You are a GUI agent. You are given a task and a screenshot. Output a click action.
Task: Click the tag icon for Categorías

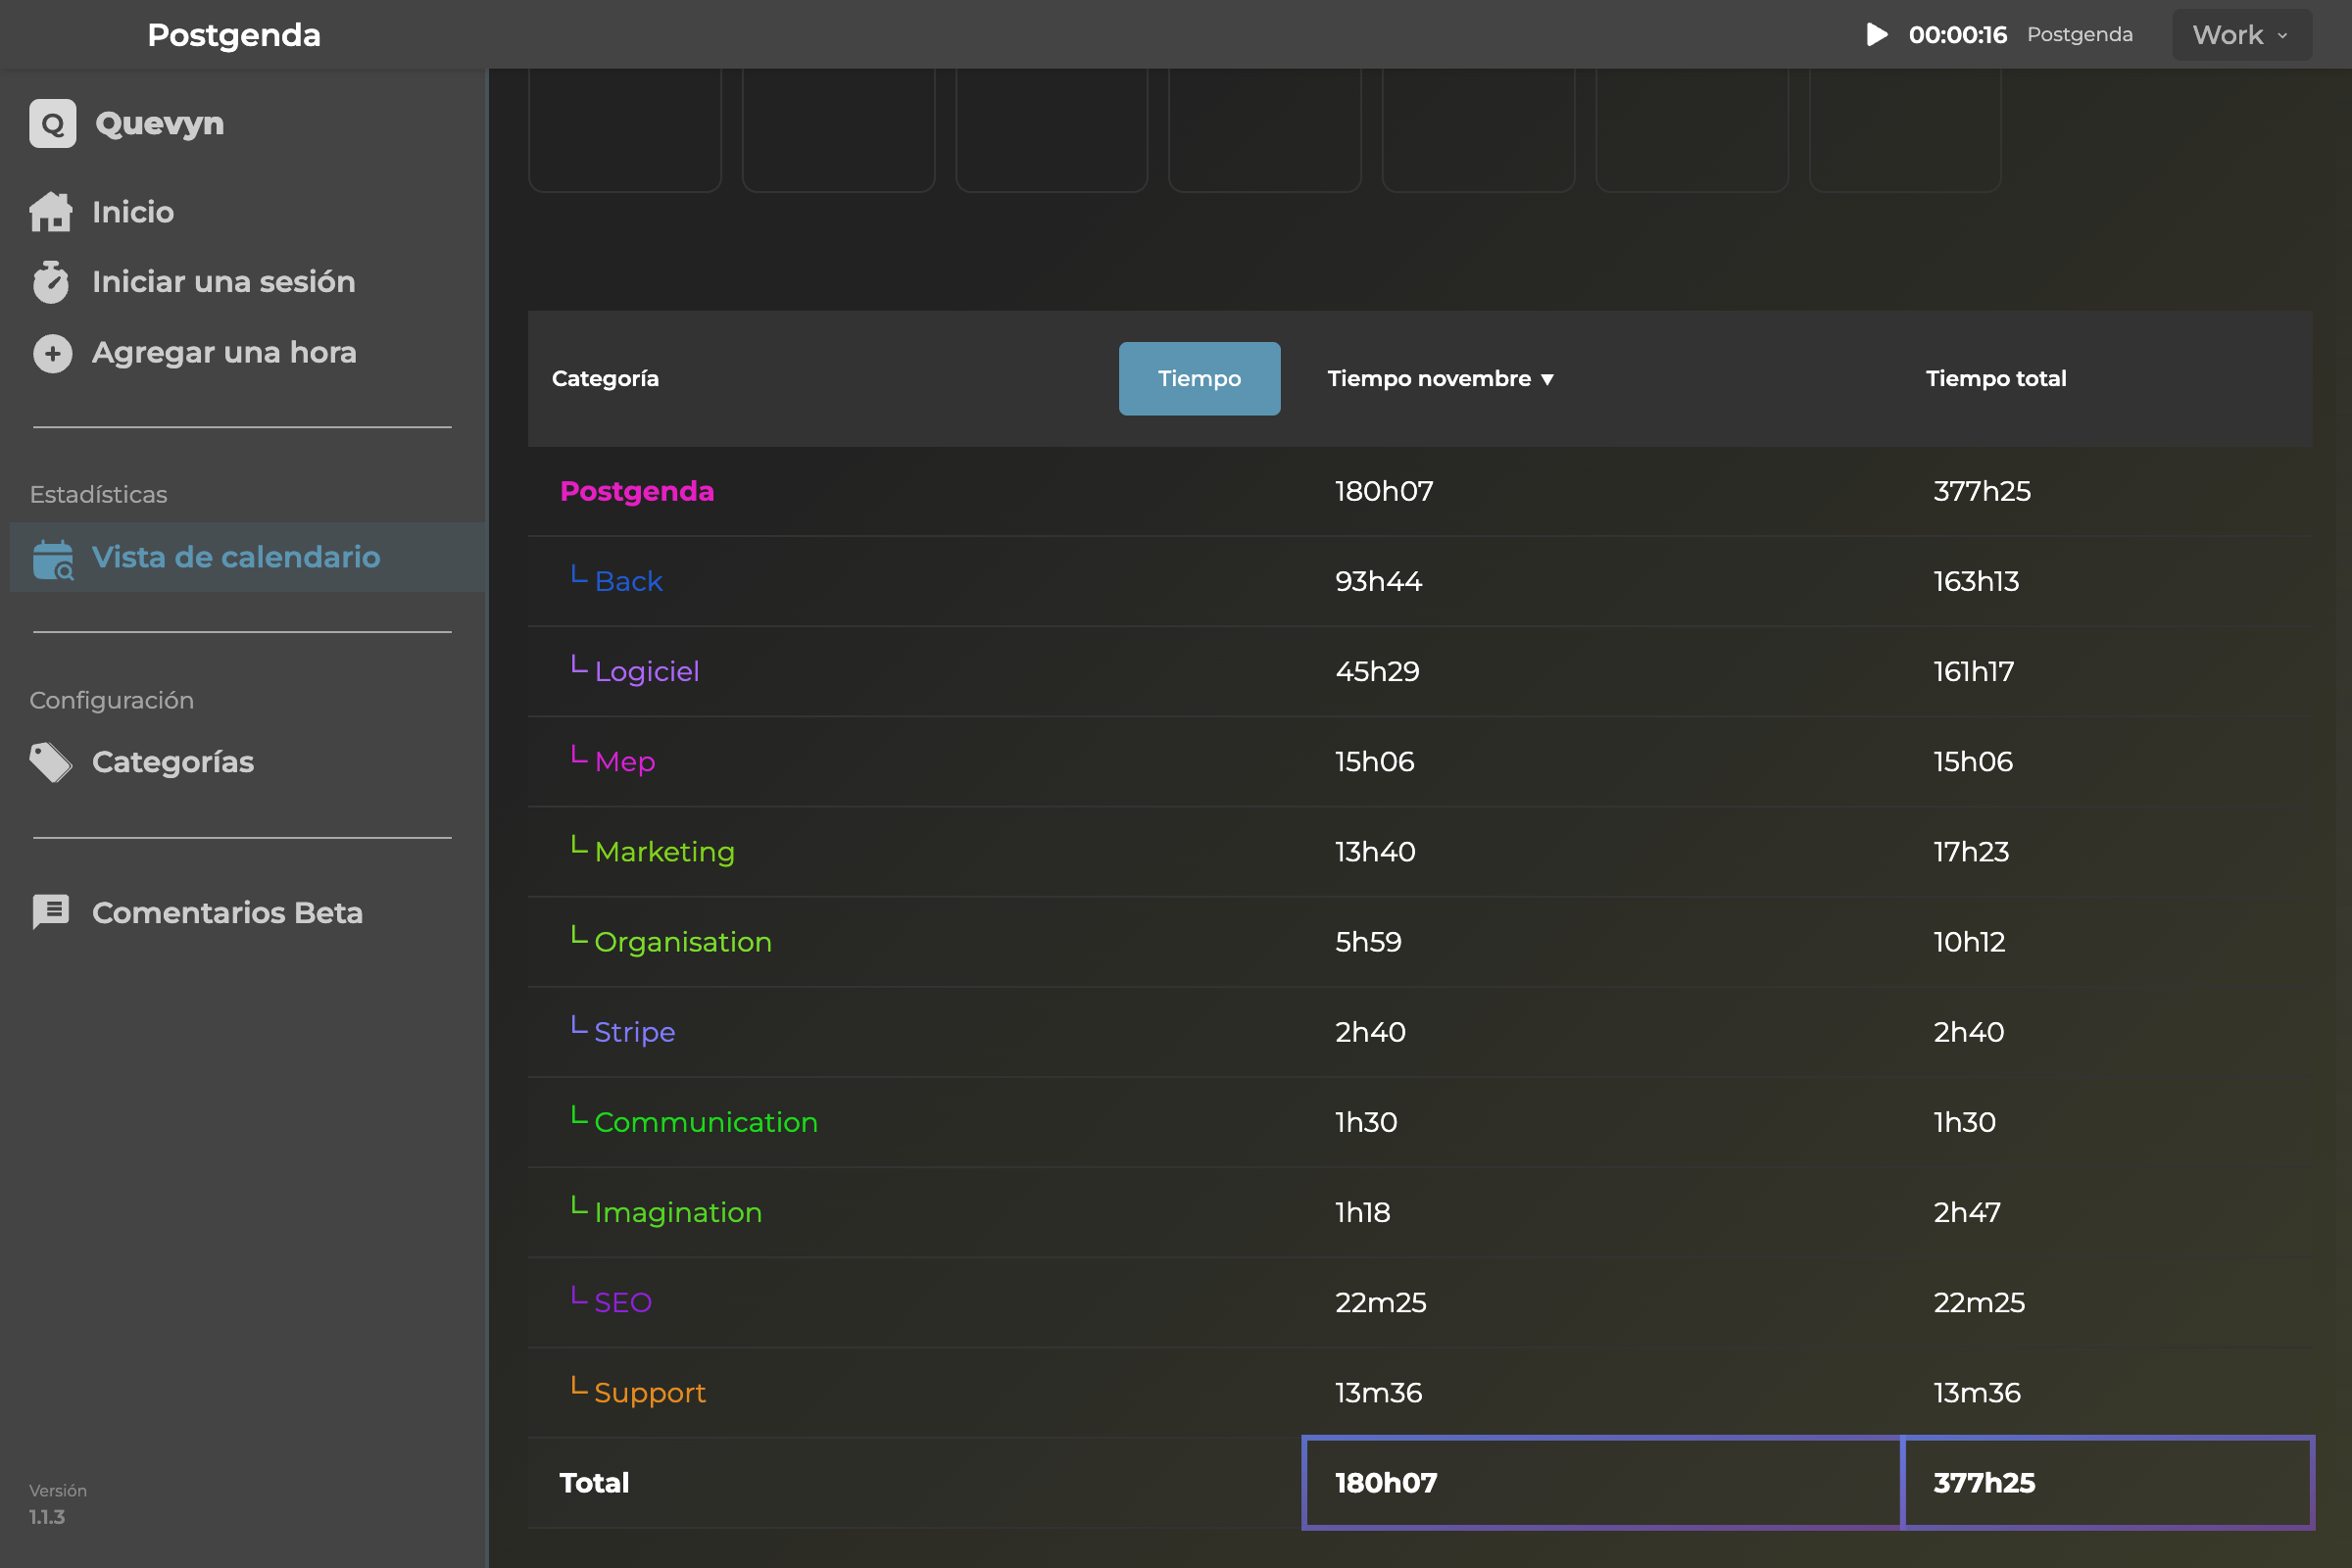click(50, 762)
